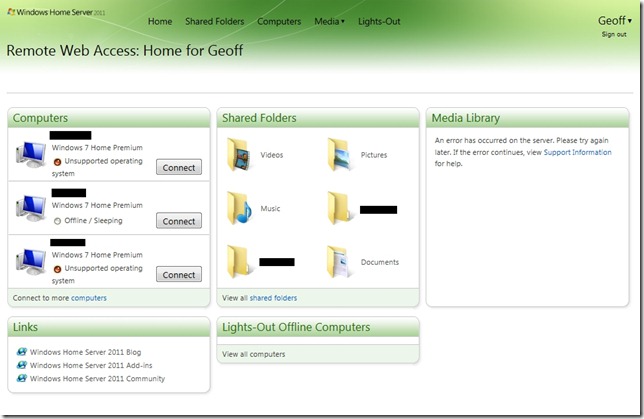Connect to the first listed computer

click(x=179, y=167)
